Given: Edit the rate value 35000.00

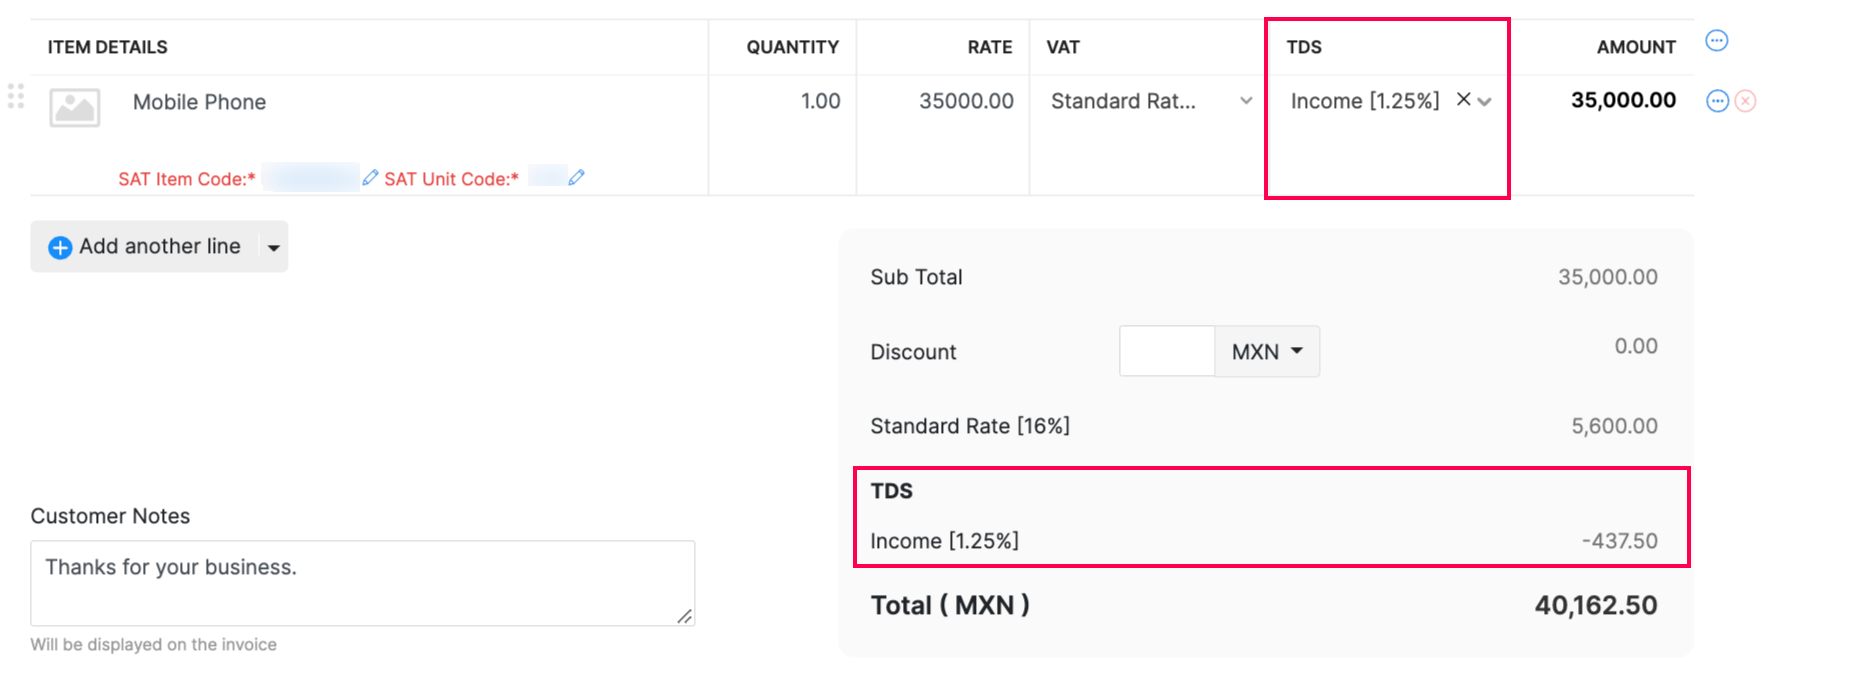Looking at the screenshot, I should tap(963, 100).
